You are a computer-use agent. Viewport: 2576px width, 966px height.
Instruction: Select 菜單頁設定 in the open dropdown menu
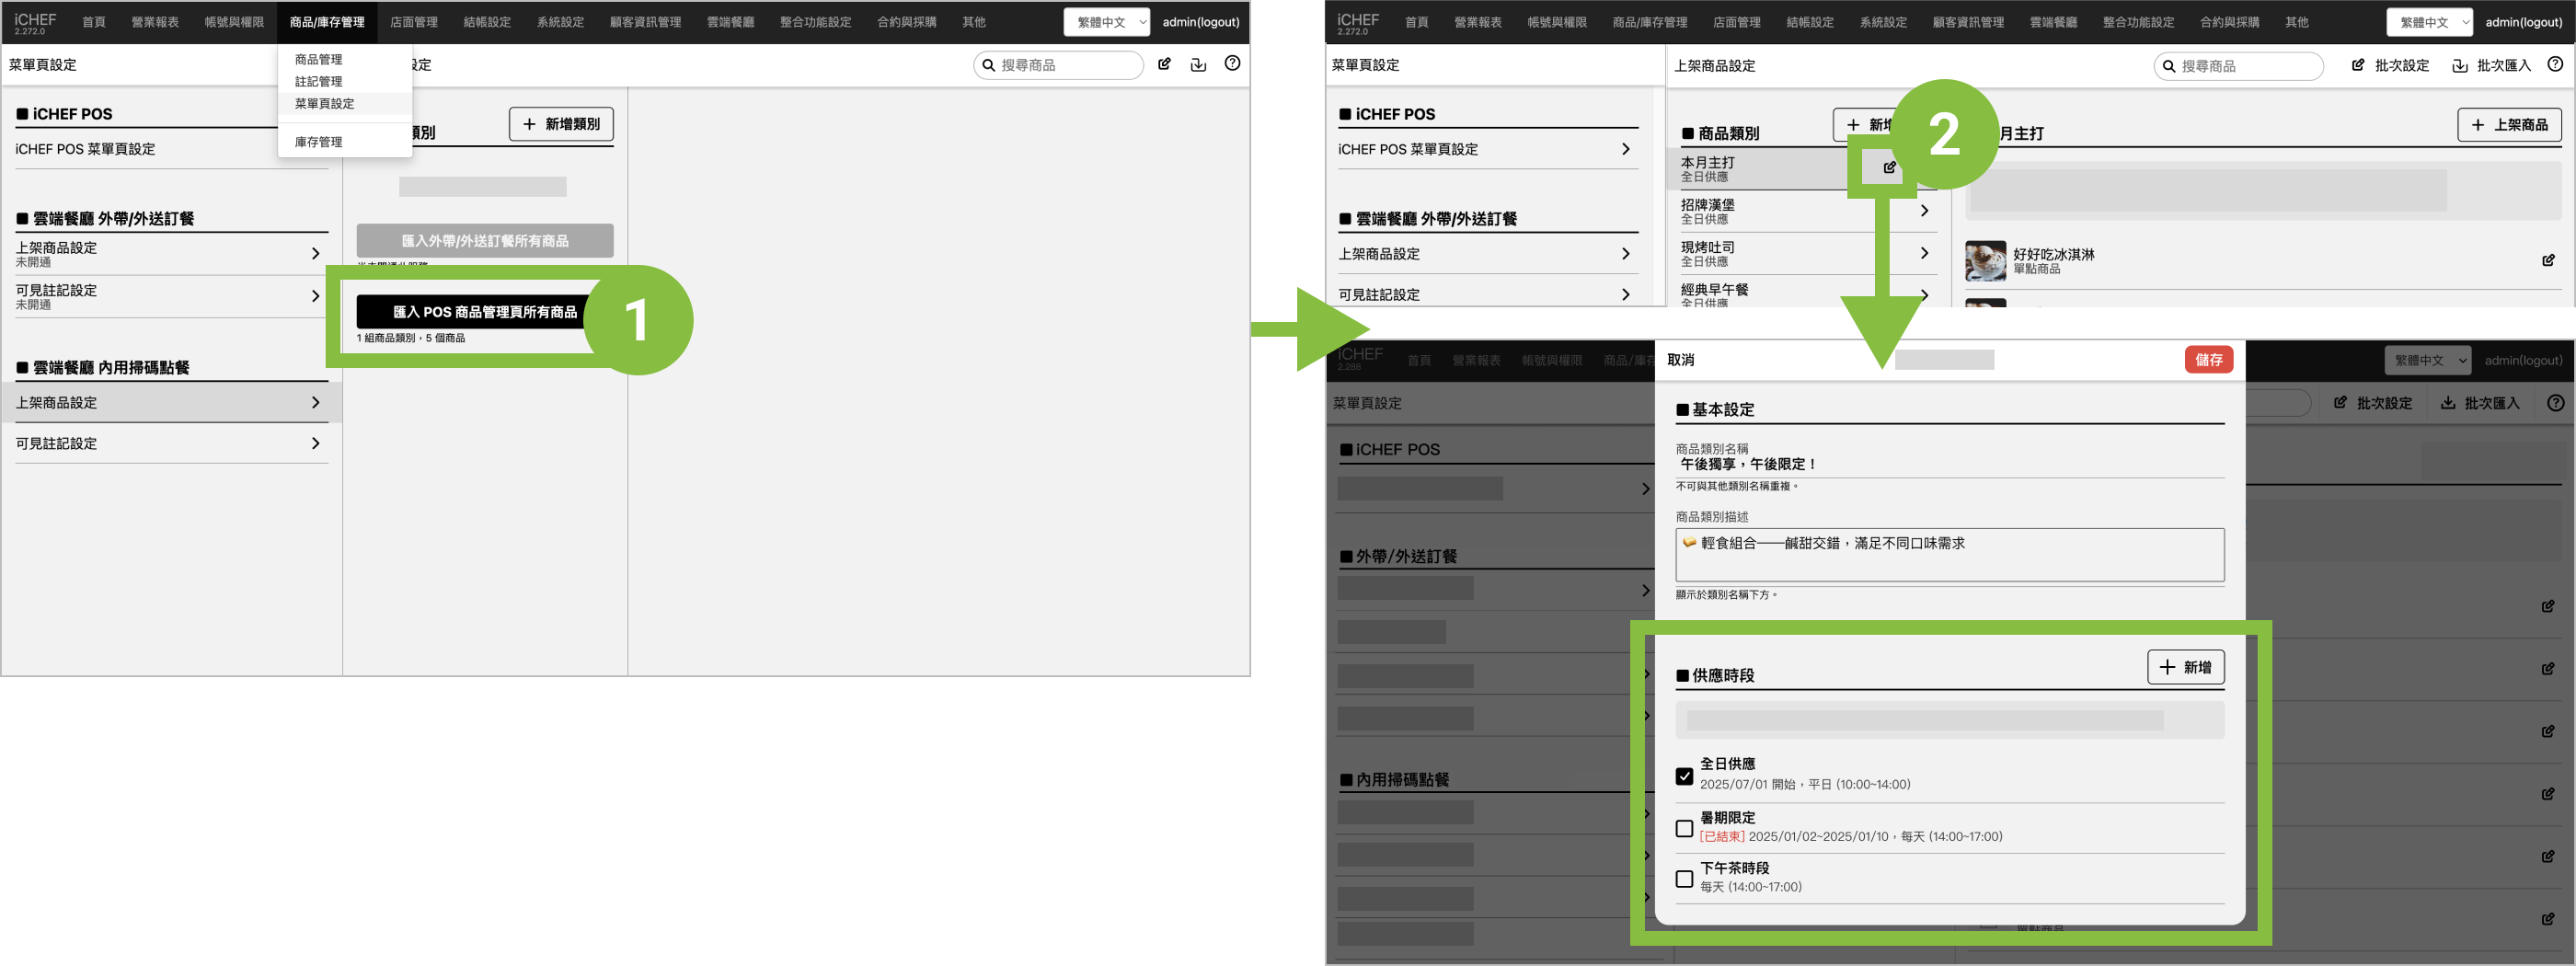(x=324, y=104)
